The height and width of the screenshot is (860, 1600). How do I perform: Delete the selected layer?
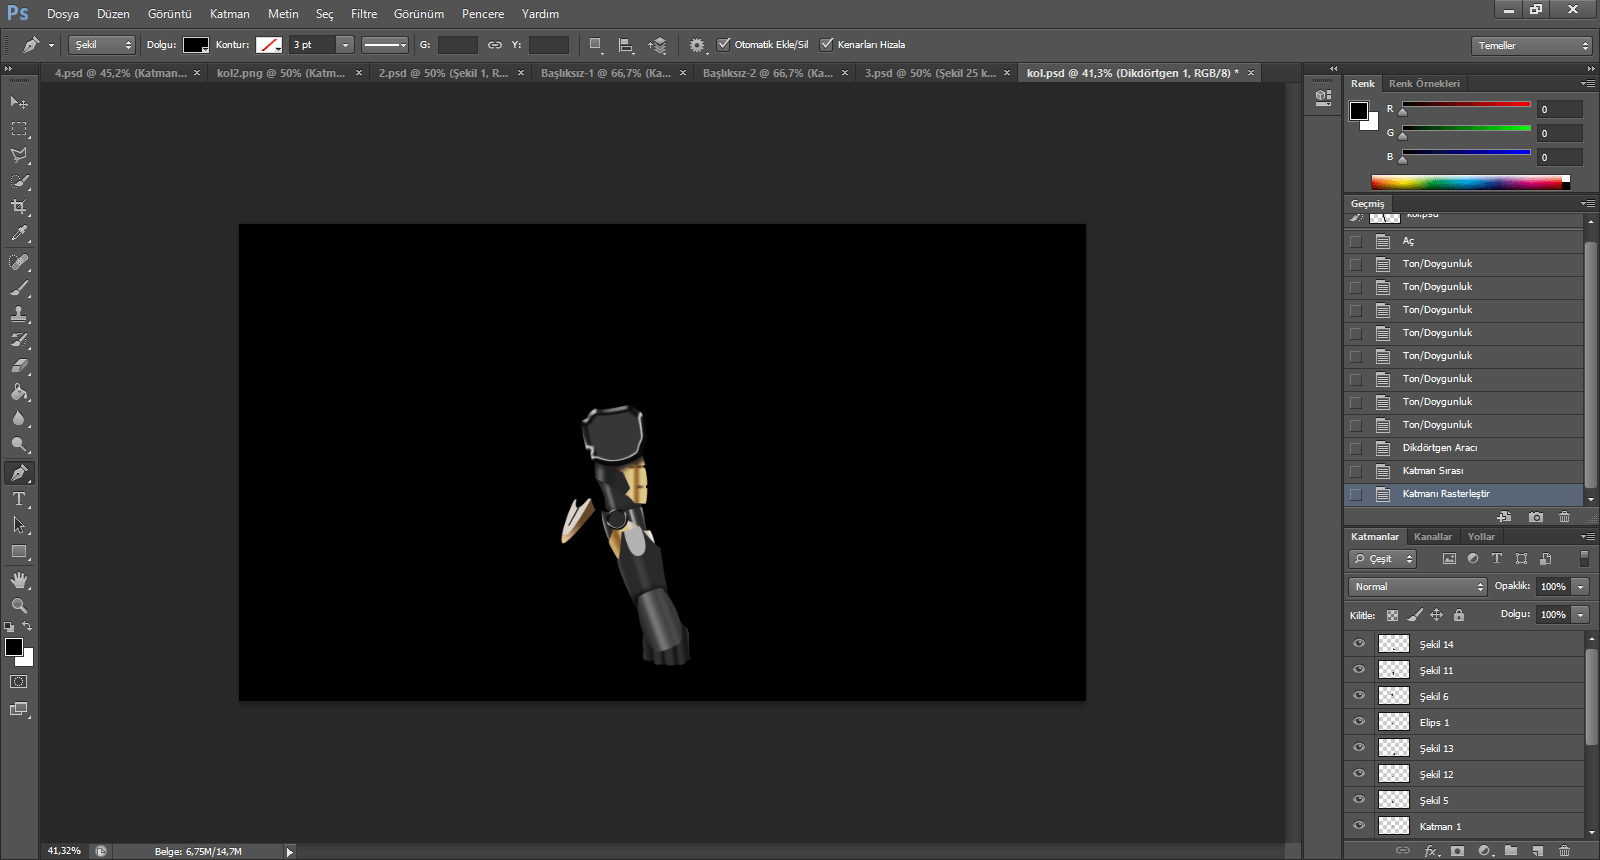(x=1565, y=851)
